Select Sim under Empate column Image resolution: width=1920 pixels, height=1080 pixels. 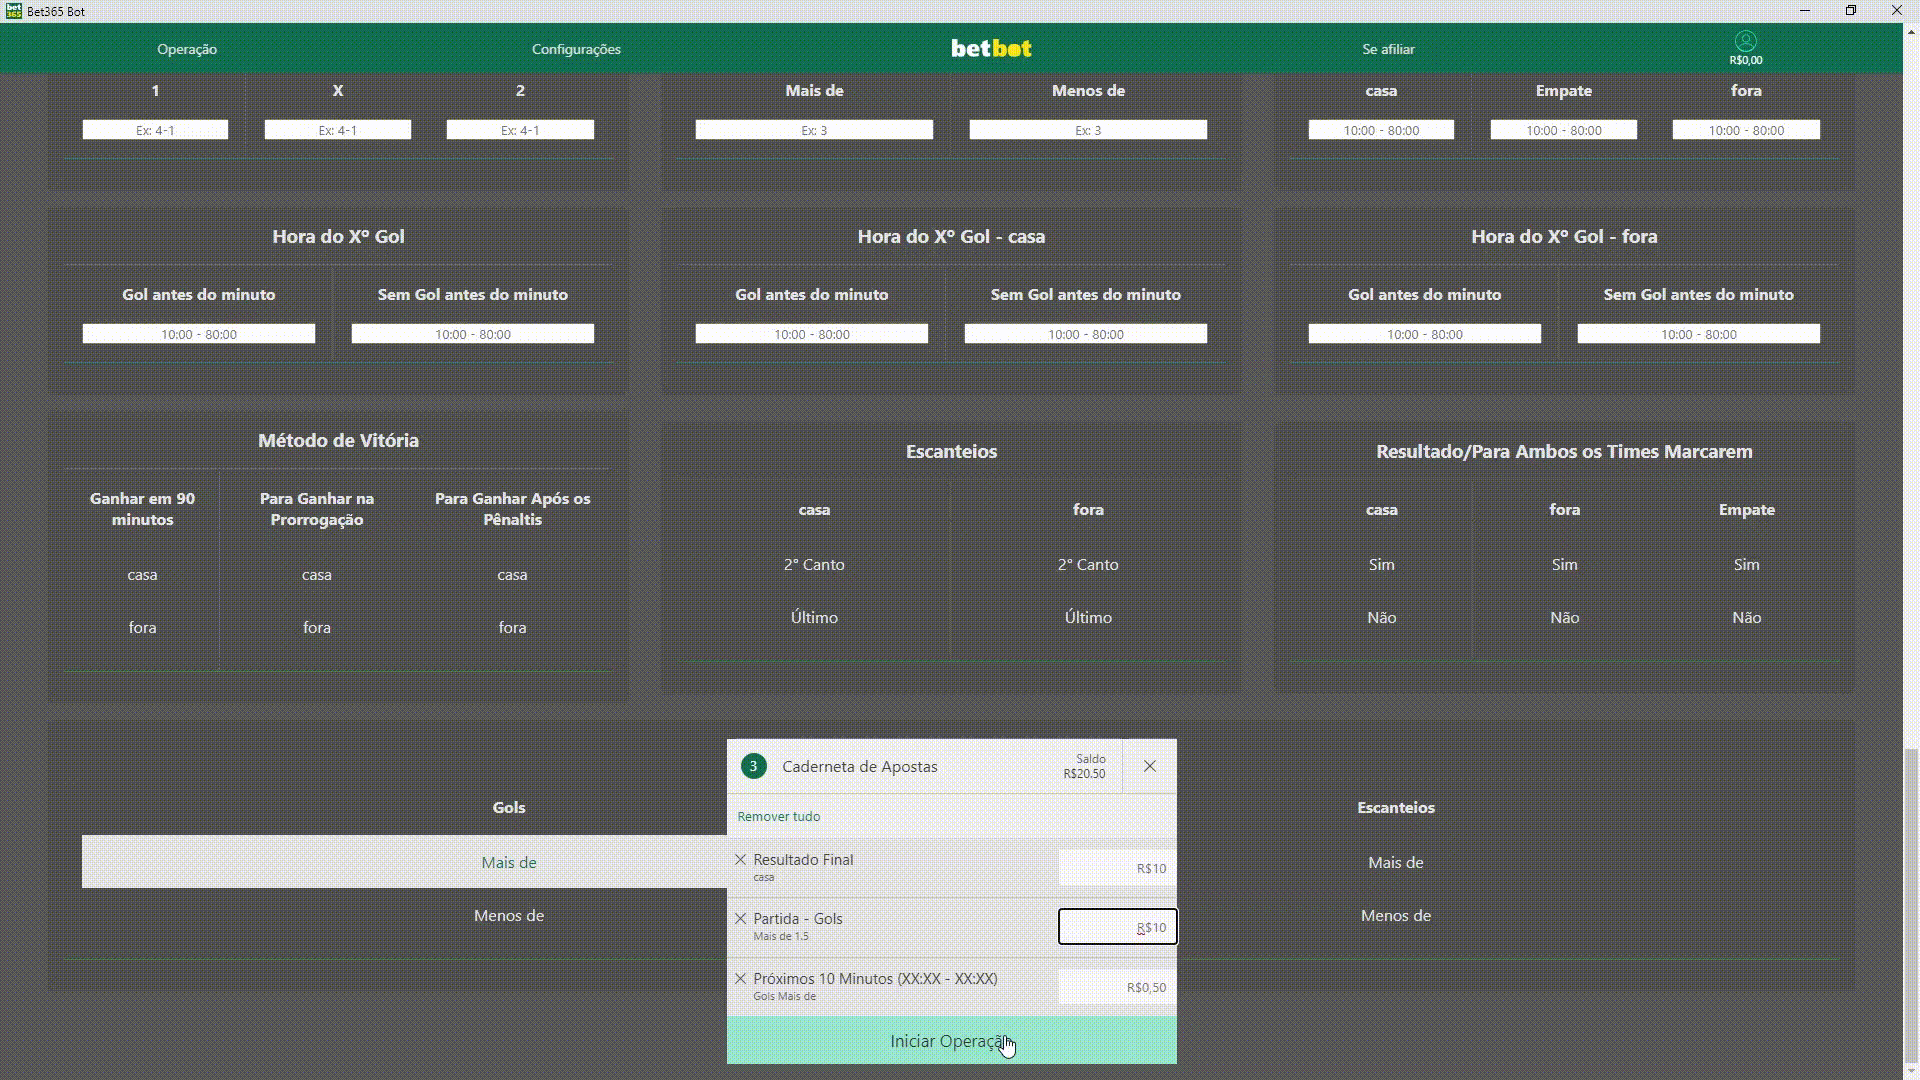[x=1746, y=565]
